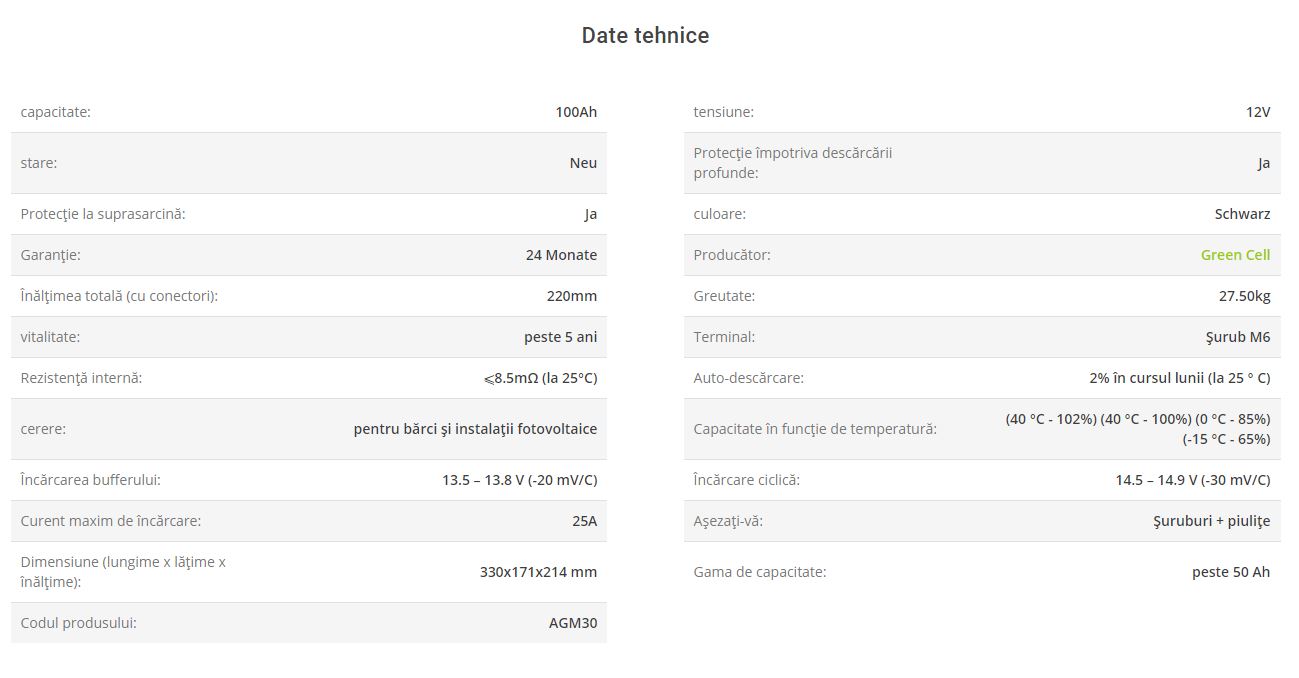The image size is (1299, 678).
Task: Select the 'Şurub M6' terminal value
Action: point(1239,337)
